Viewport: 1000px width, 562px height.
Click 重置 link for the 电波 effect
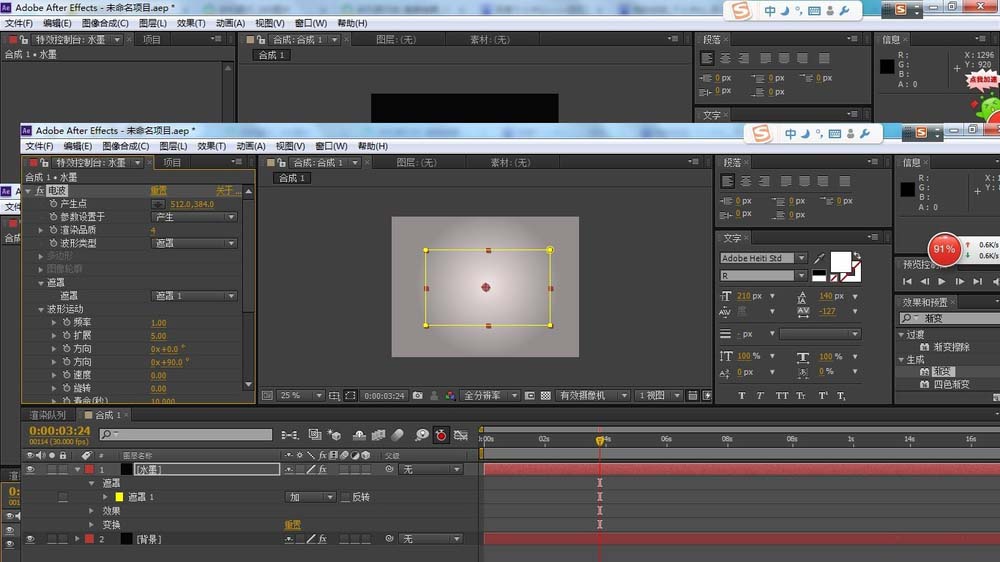(x=159, y=190)
